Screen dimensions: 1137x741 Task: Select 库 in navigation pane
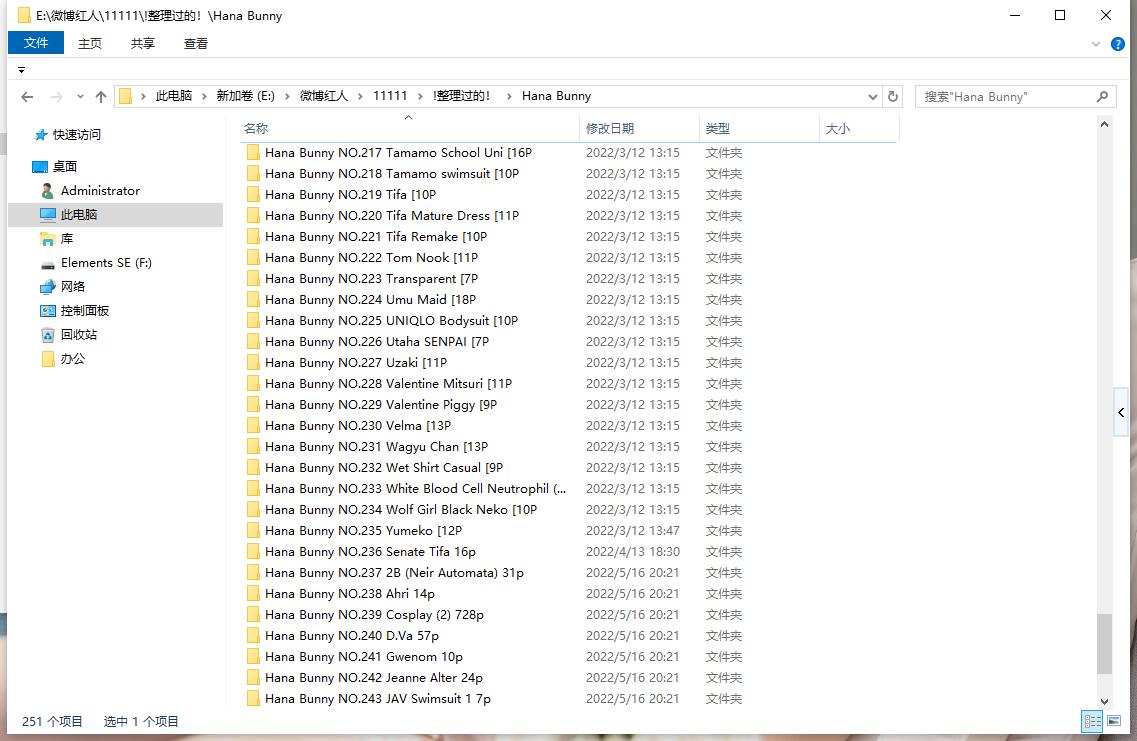(67, 239)
